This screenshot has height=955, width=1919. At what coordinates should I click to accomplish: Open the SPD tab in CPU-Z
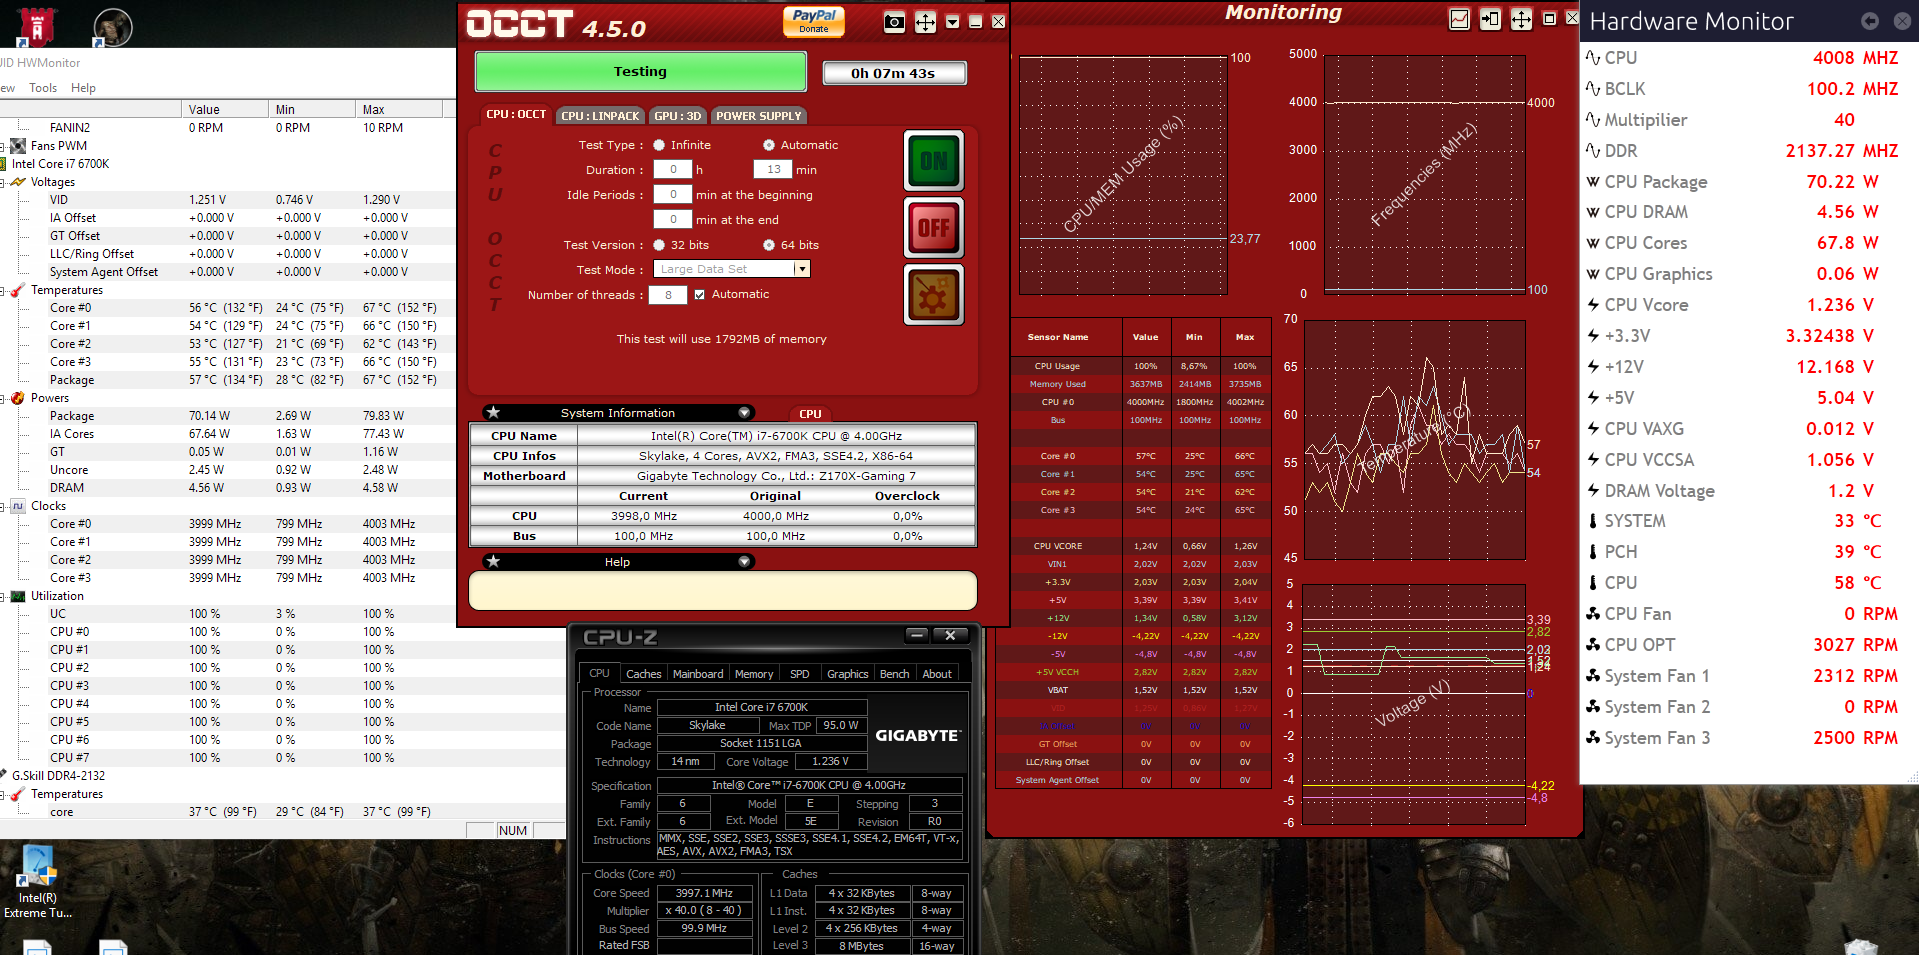point(800,674)
